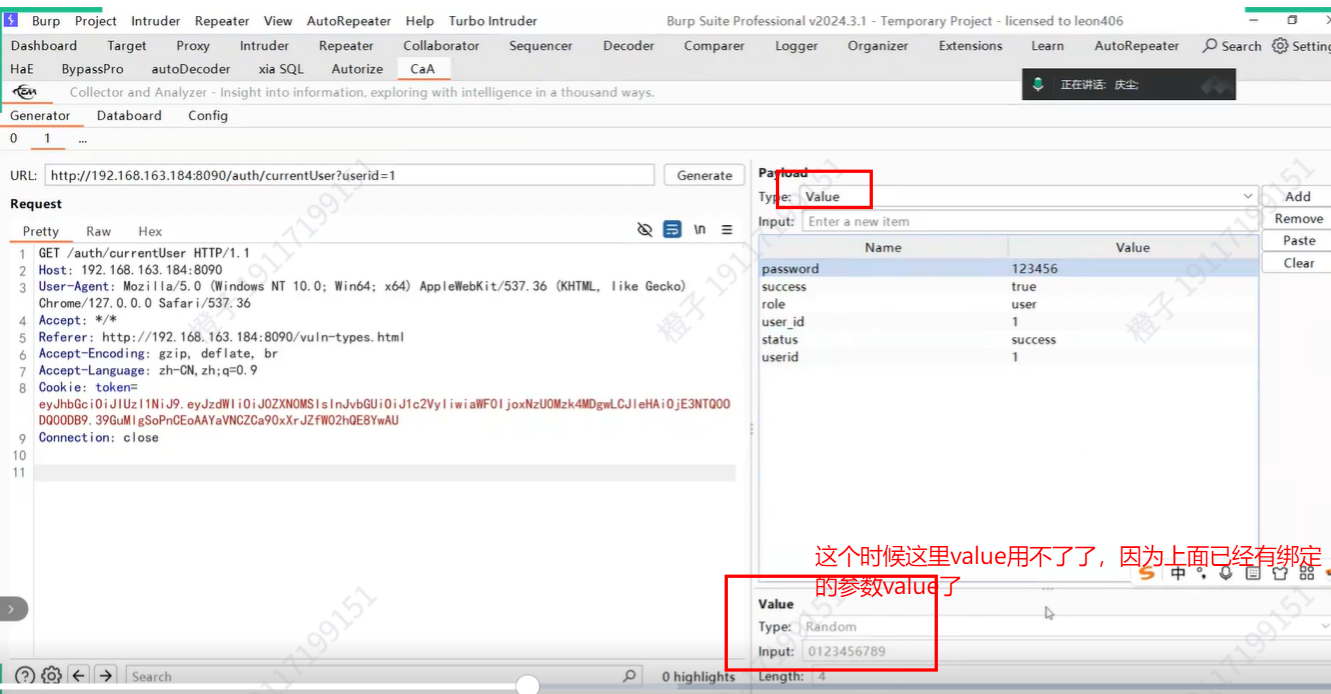Select the Config sub-tab
The width and height of the screenshot is (1331, 694).
[208, 116]
